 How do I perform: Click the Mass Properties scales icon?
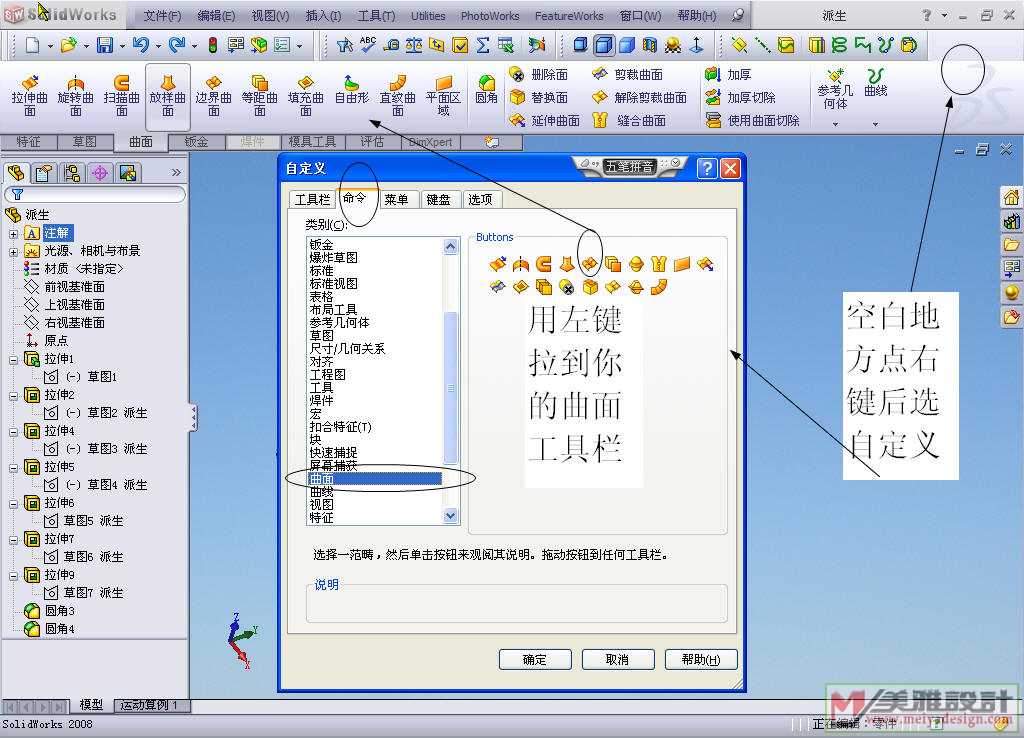pos(414,44)
